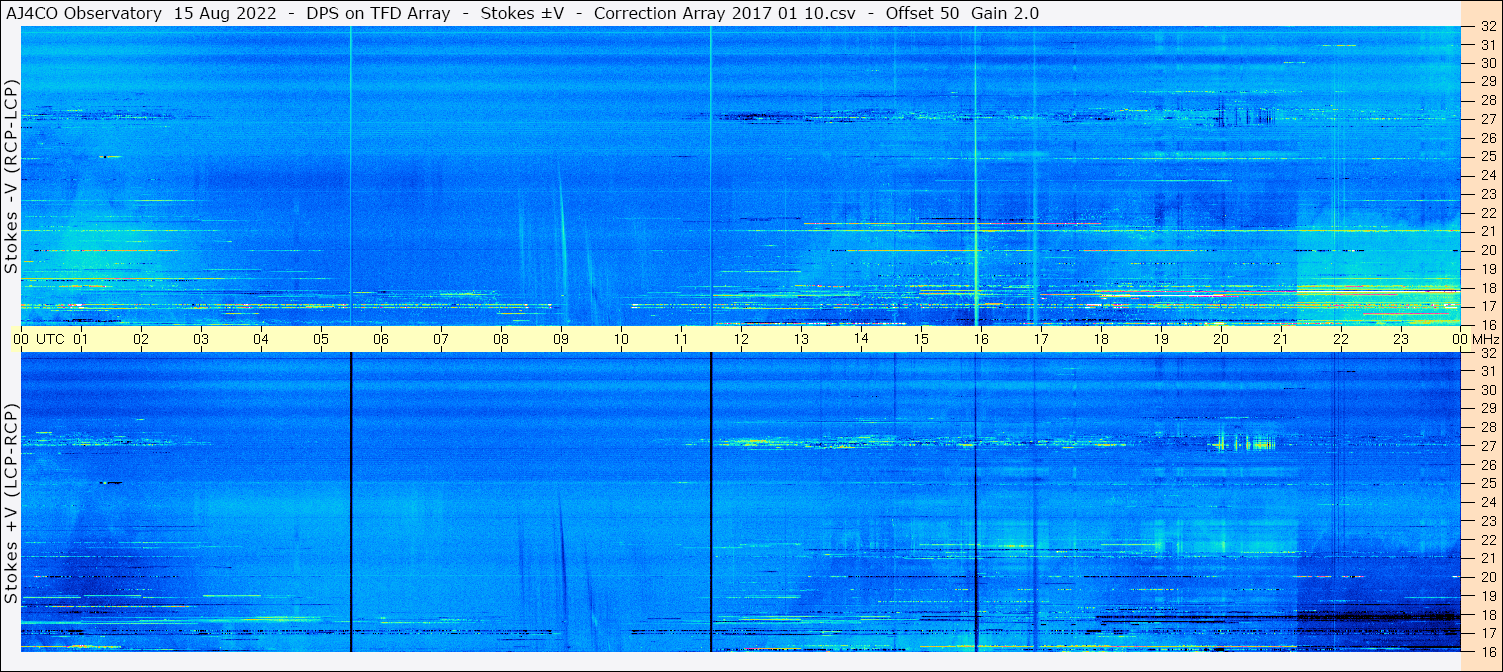Click the 30 MHz label of Stokes +V panel

[1487, 390]
